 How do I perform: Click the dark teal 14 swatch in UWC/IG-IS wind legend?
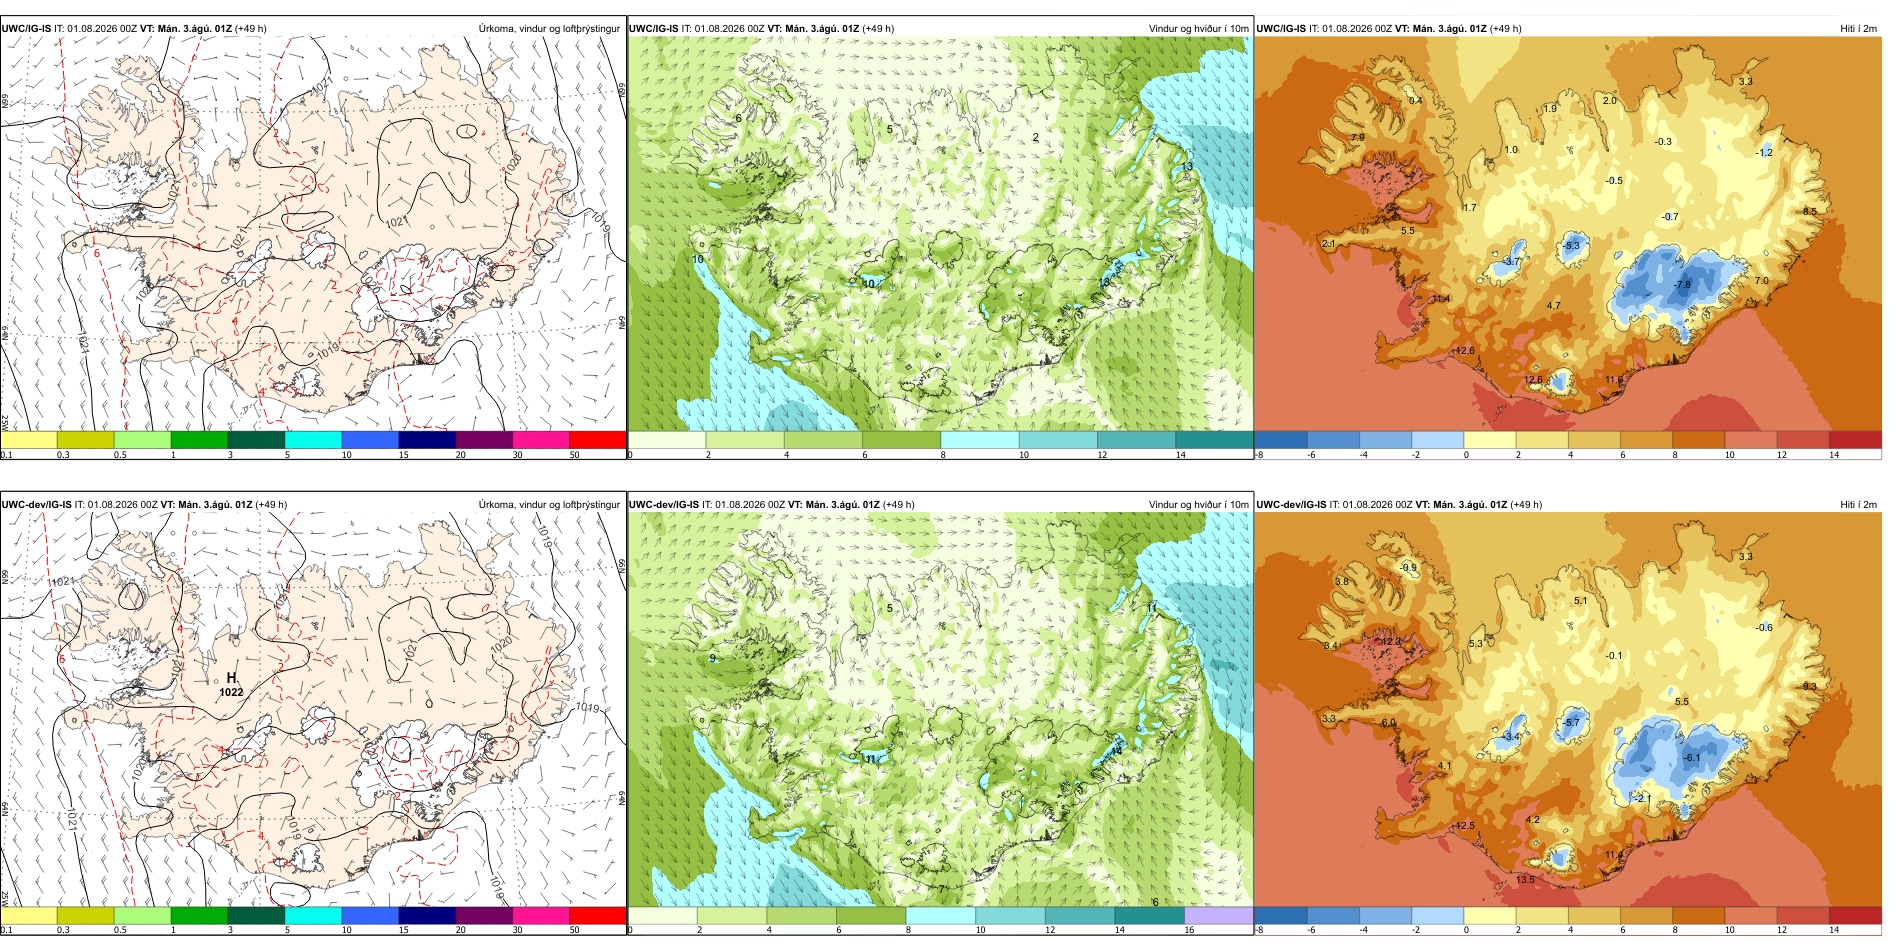1214,440
